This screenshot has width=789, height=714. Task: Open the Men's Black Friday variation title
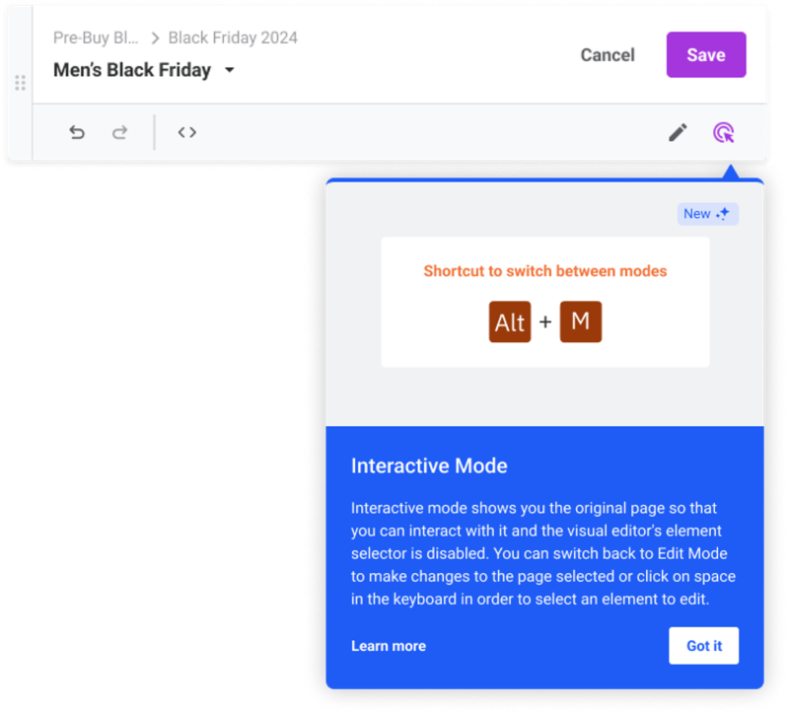tap(132, 70)
